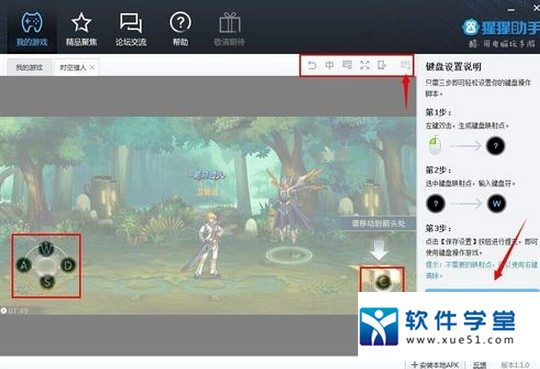Click the 反馈 feedback link
The height and width of the screenshot is (369, 540).
pos(479,365)
